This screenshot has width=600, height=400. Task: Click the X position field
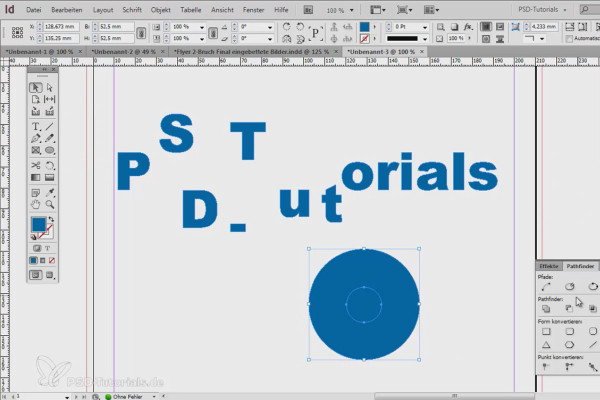click(61, 27)
